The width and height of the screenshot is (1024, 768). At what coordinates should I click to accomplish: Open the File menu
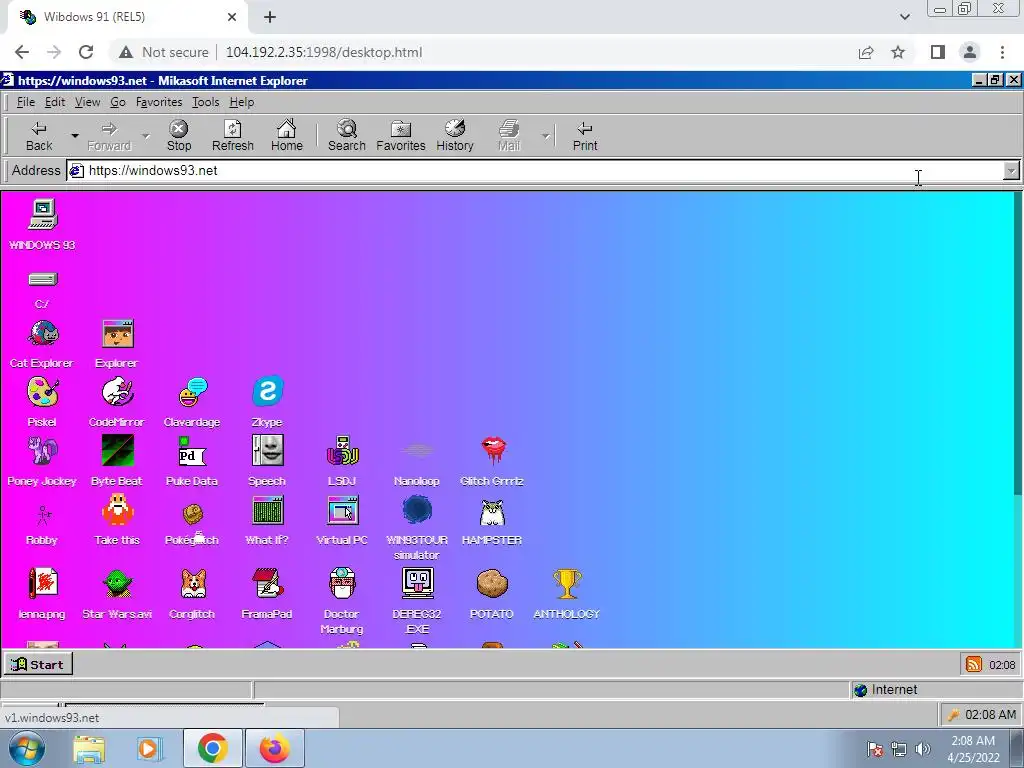[25, 103]
